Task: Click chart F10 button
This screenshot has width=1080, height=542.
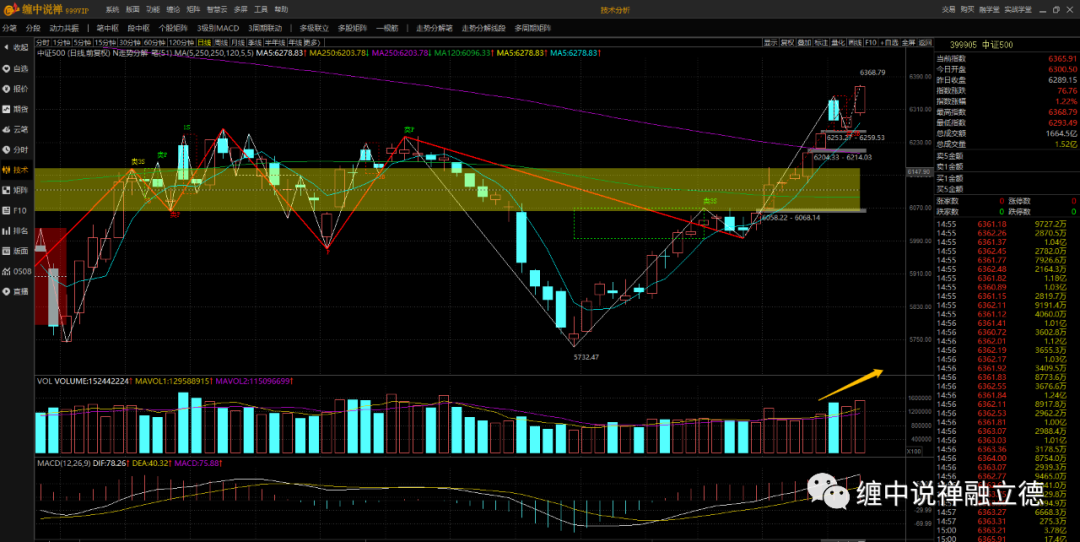Action: (x=871, y=43)
